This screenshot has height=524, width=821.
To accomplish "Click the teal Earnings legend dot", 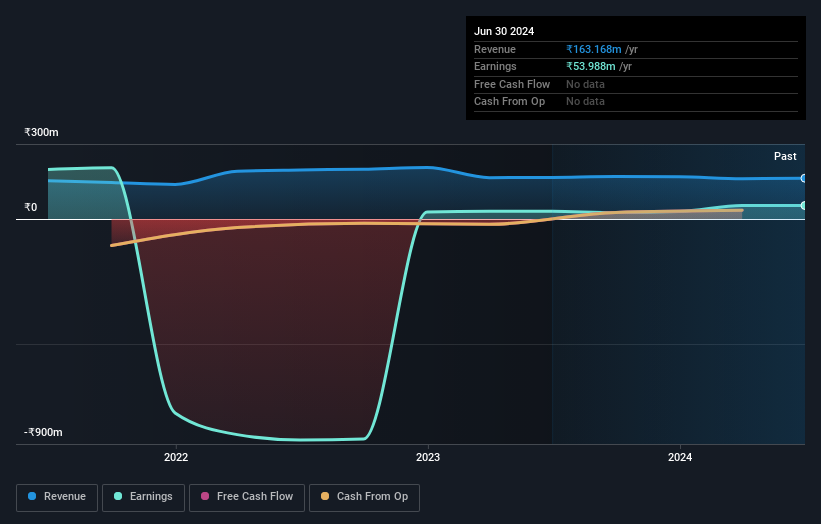I will pos(118,496).
